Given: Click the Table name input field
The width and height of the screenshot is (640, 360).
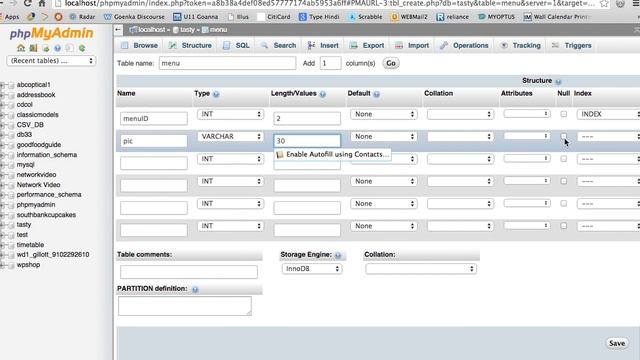Looking at the screenshot, I should coord(227,63).
